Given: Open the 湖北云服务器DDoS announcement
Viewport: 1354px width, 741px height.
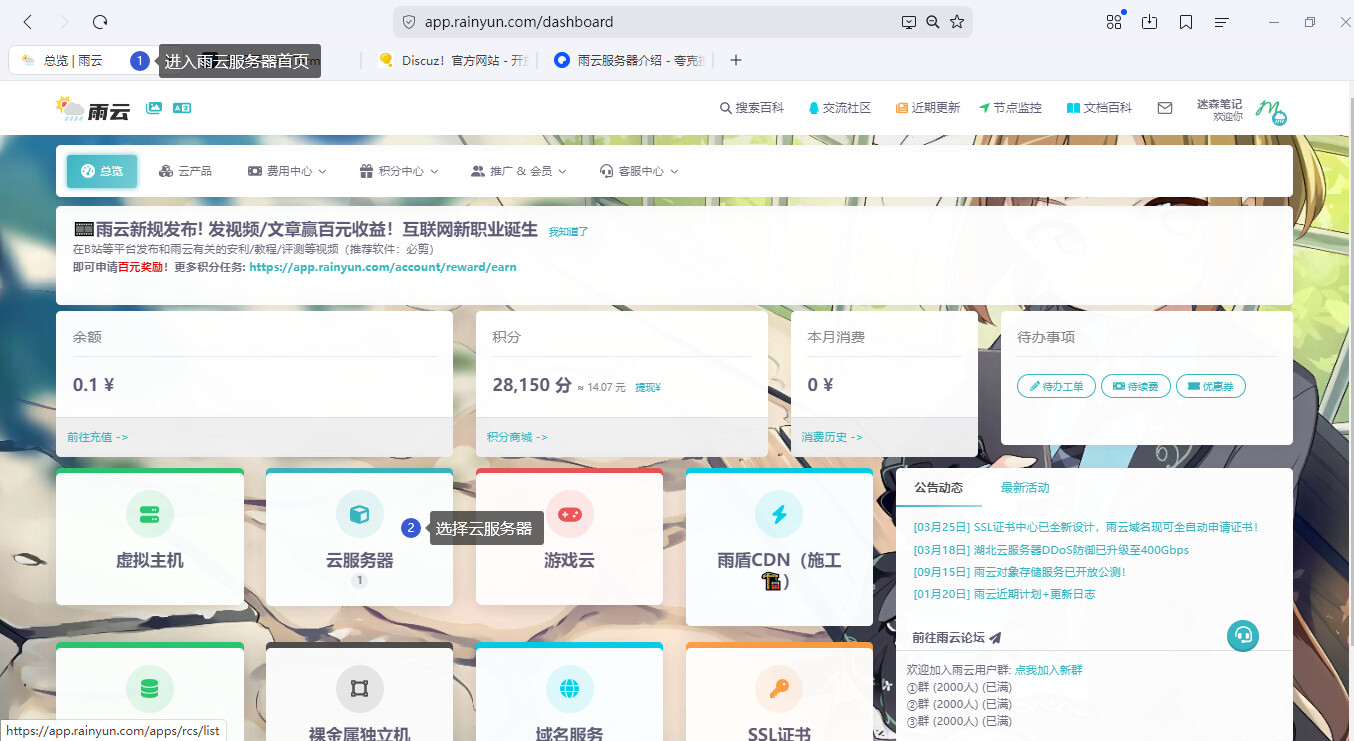Looking at the screenshot, I should [1051, 550].
